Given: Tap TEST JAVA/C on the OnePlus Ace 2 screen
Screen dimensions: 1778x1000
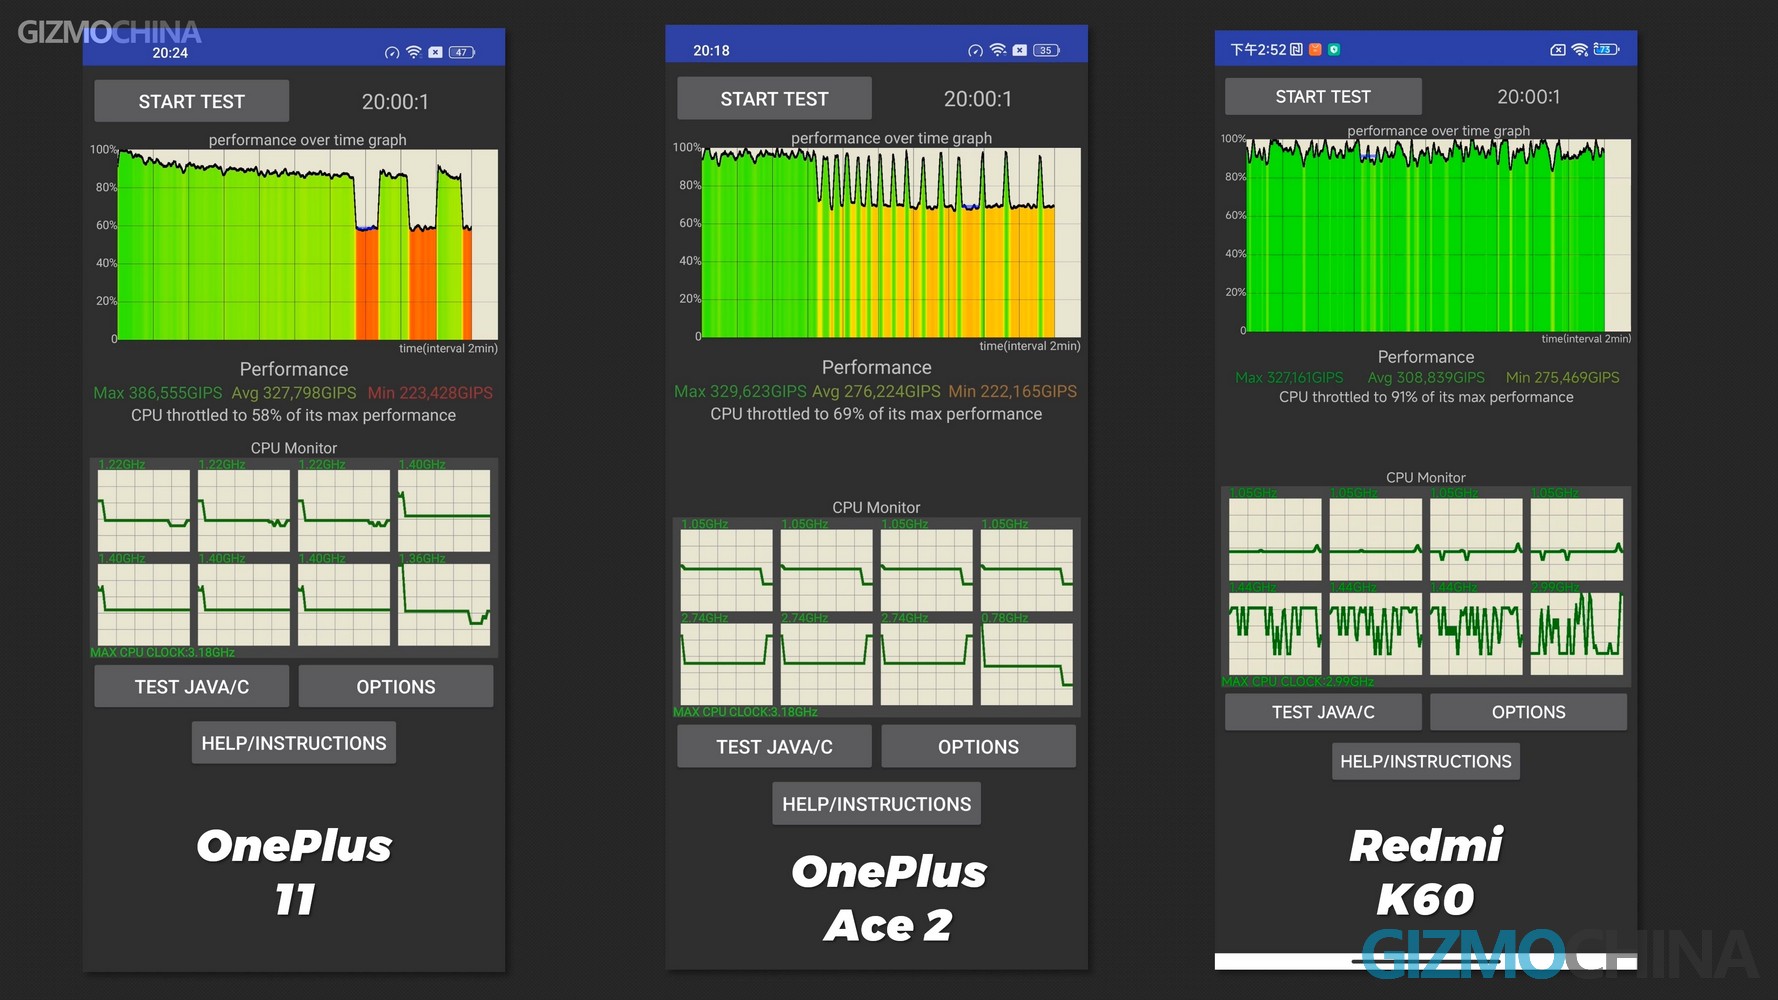Looking at the screenshot, I should click(774, 747).
